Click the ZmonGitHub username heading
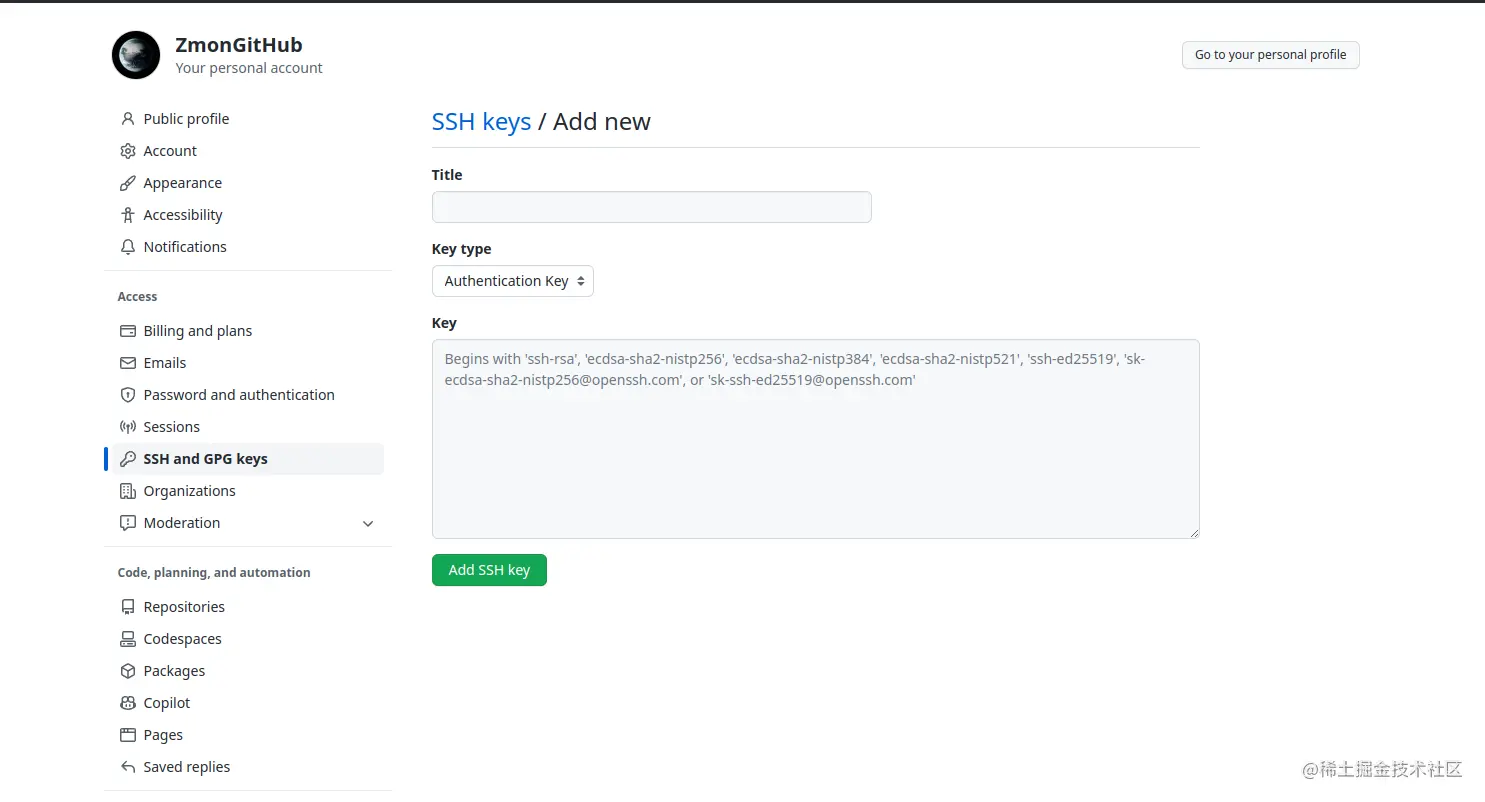 pyautogui.click(x=239, y=45)
